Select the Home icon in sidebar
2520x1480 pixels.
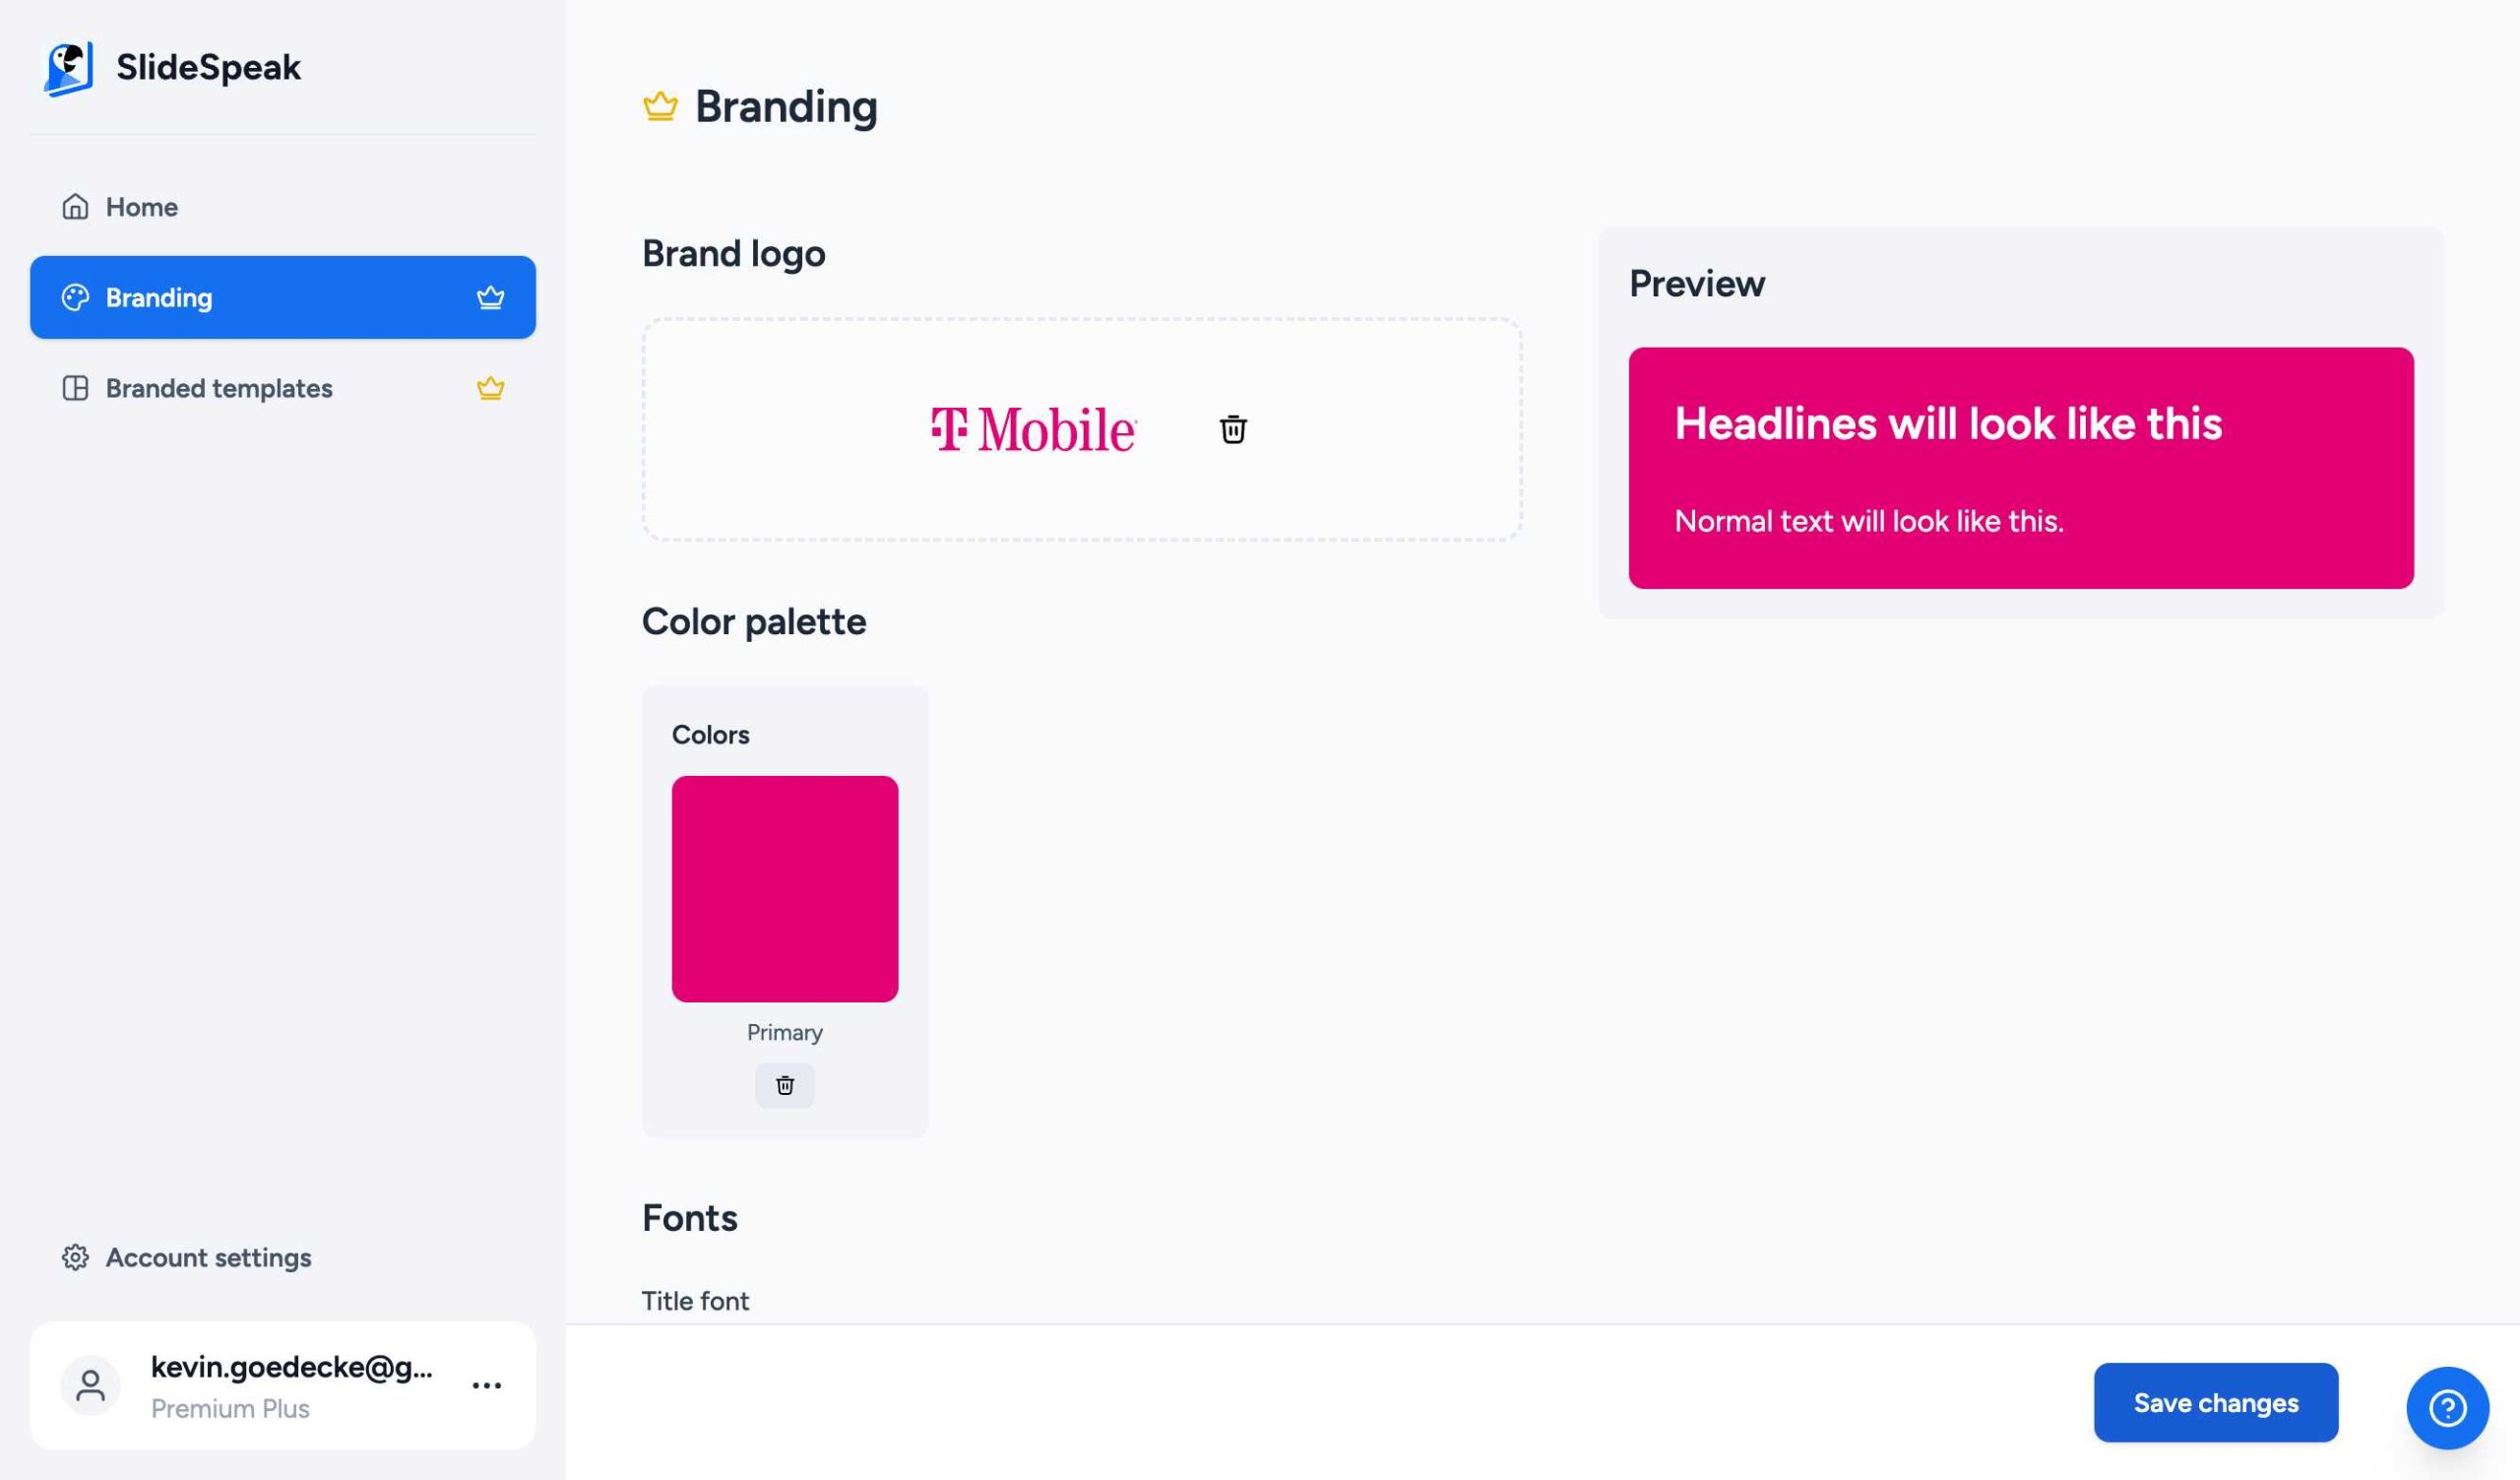[x=74, y=206]
